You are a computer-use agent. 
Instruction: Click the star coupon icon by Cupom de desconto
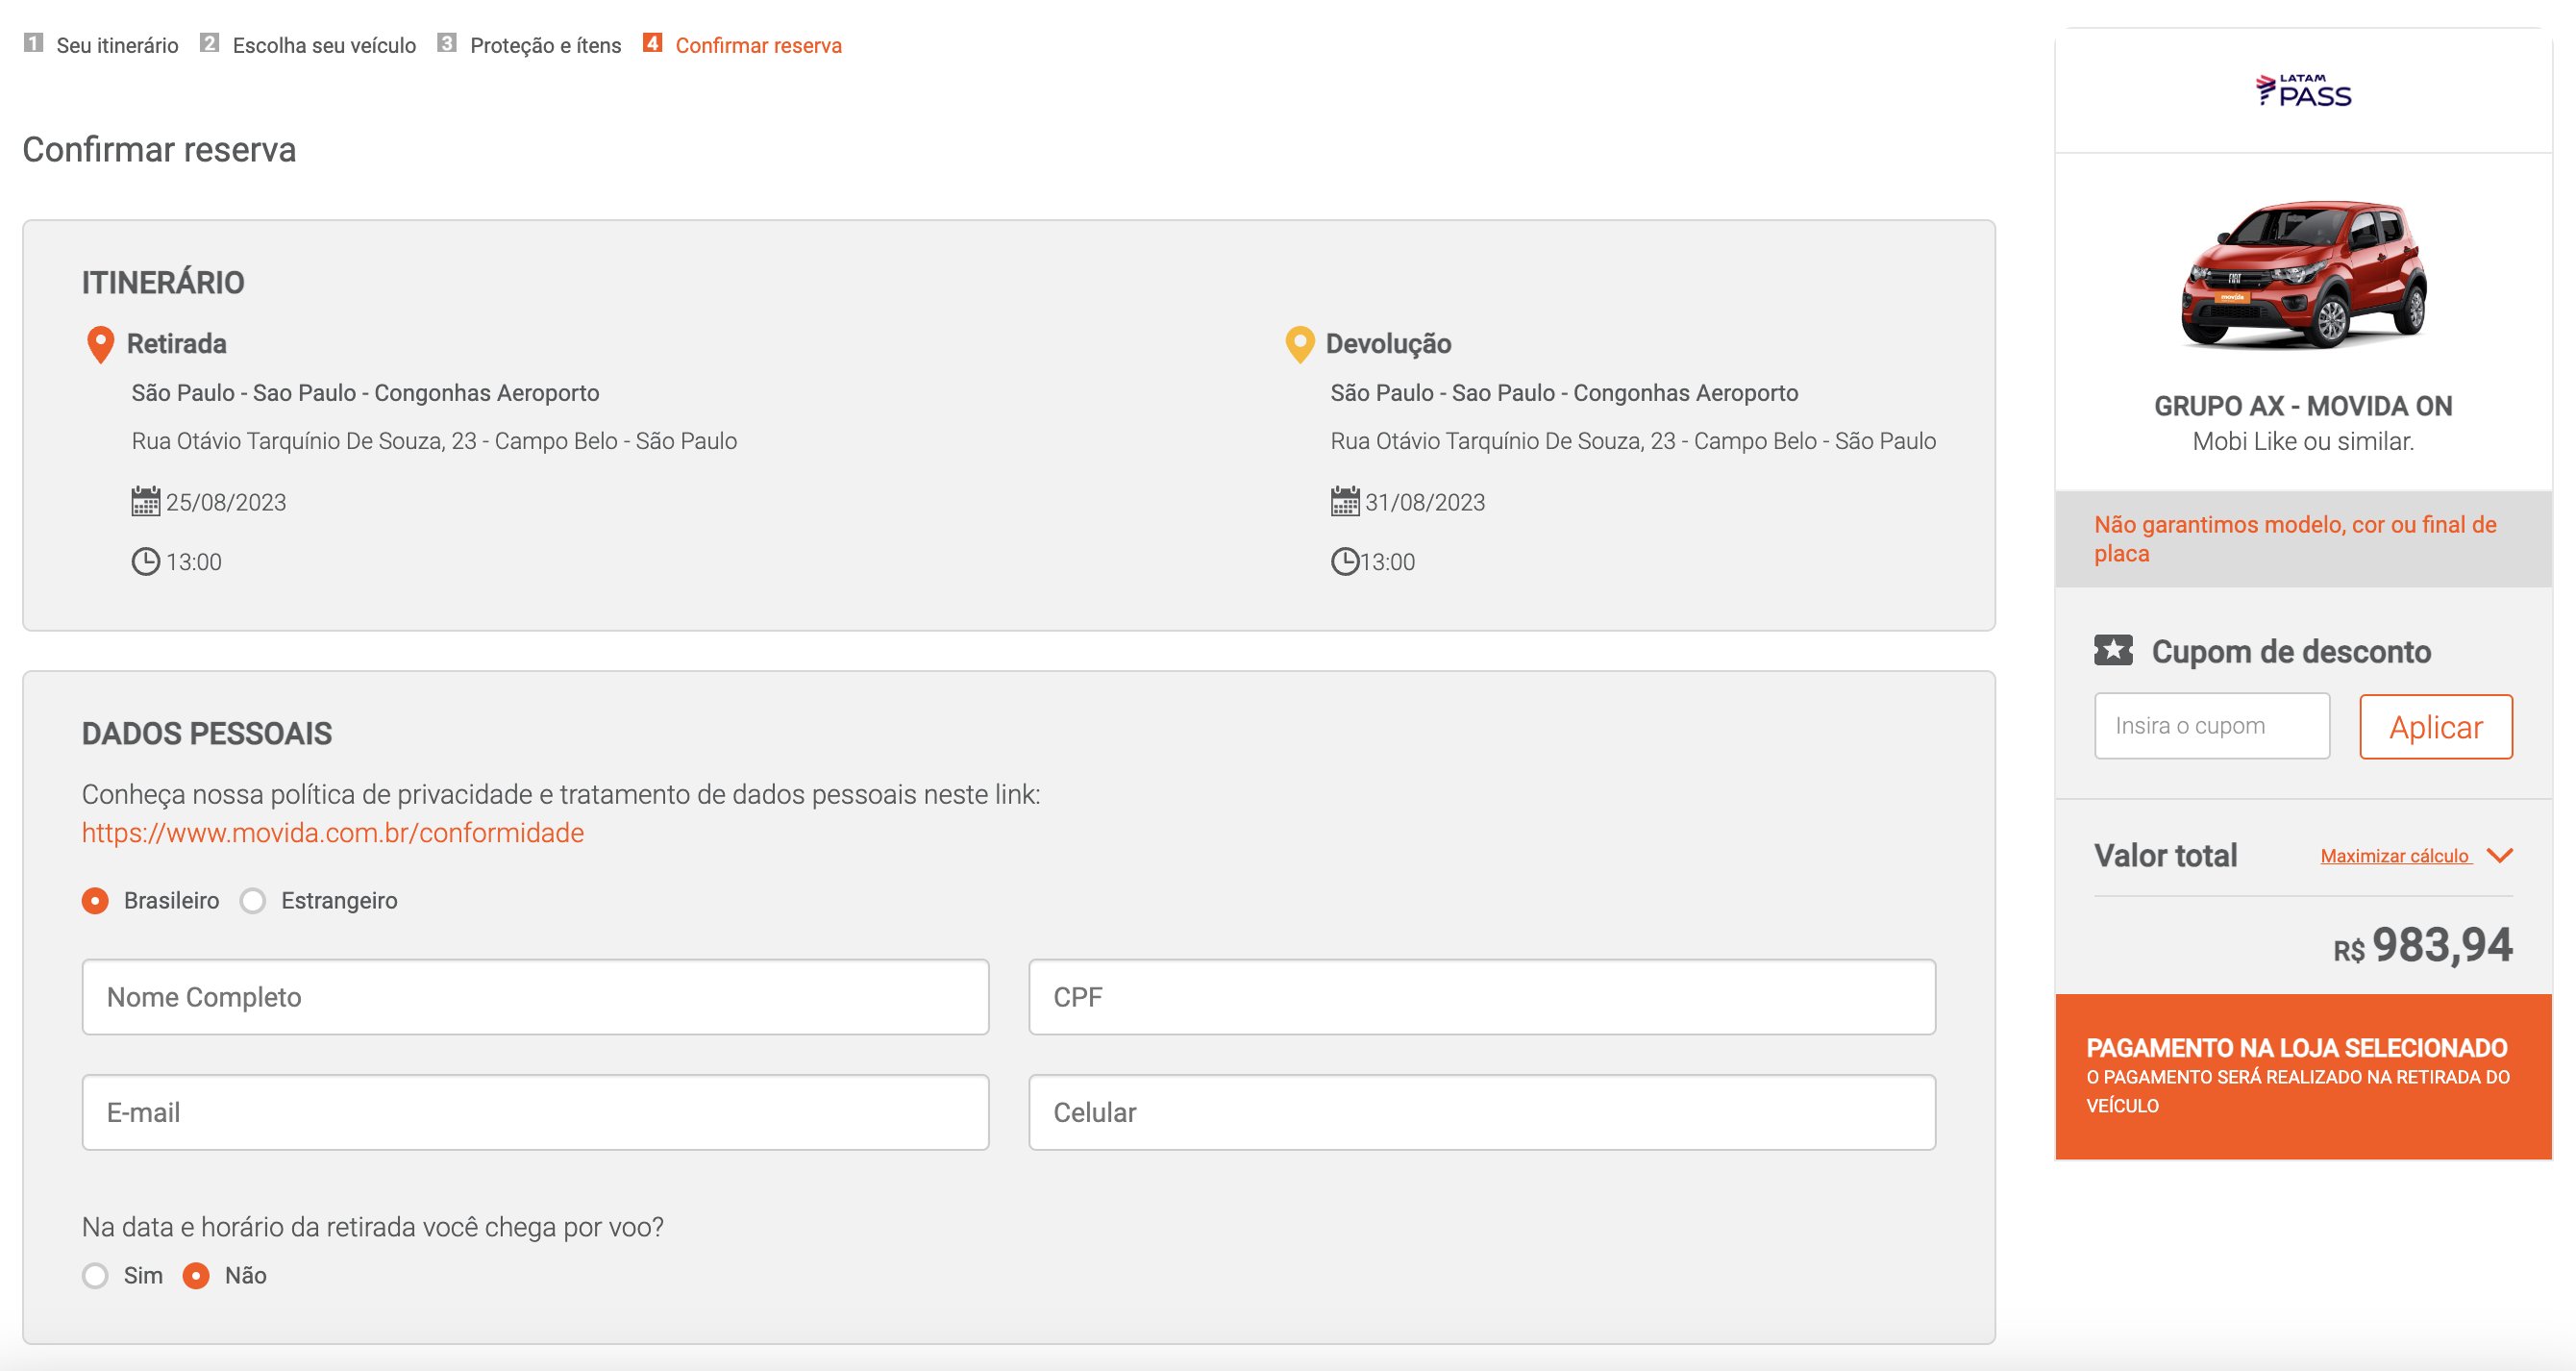click(2113, 650)
